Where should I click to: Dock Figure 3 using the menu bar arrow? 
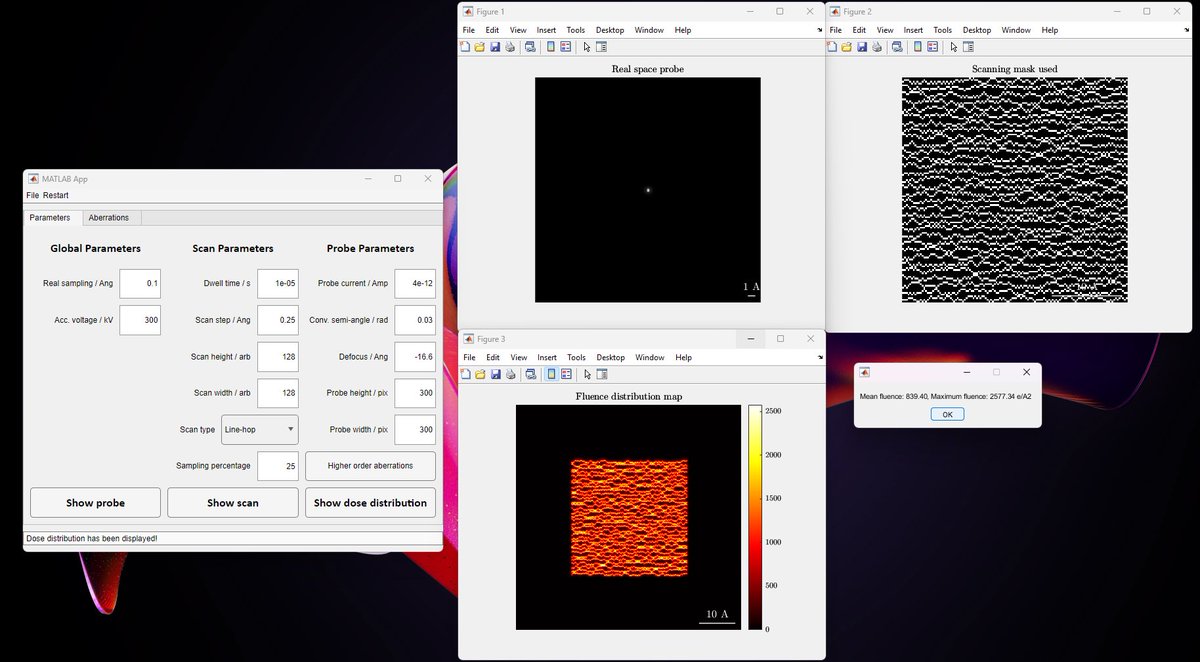[819, 357]
